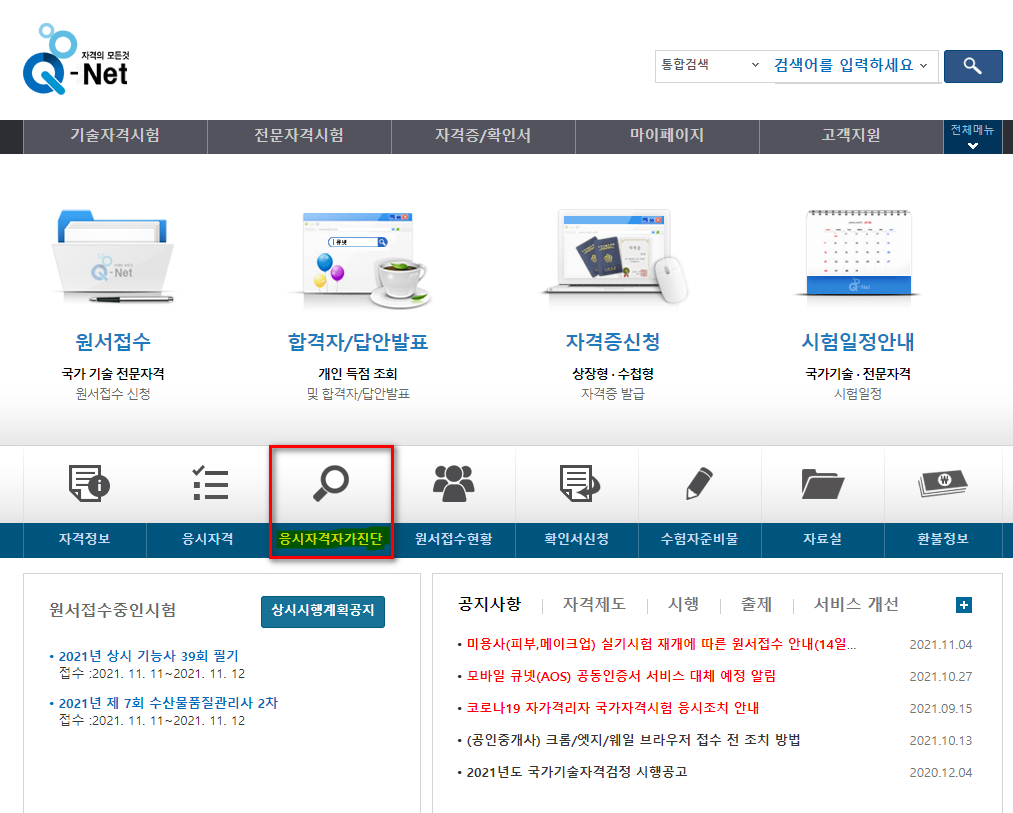Open the 공인중개사 브라우저 조치 방법 notice
Viewport: 1013px width, 813px height.
point(633,740)
